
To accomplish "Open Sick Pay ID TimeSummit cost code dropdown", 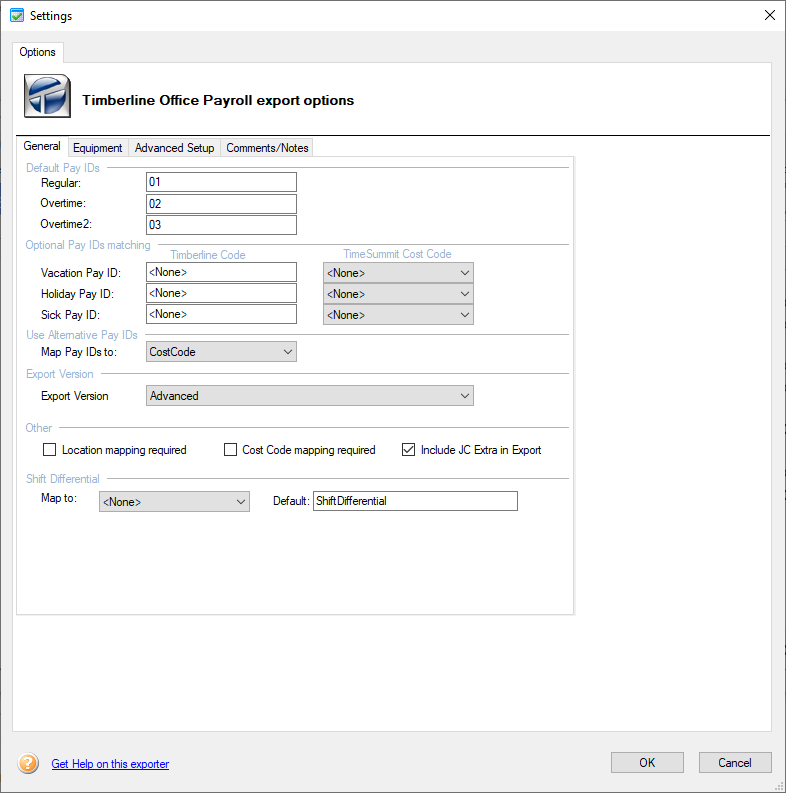I will click(398, 315).
